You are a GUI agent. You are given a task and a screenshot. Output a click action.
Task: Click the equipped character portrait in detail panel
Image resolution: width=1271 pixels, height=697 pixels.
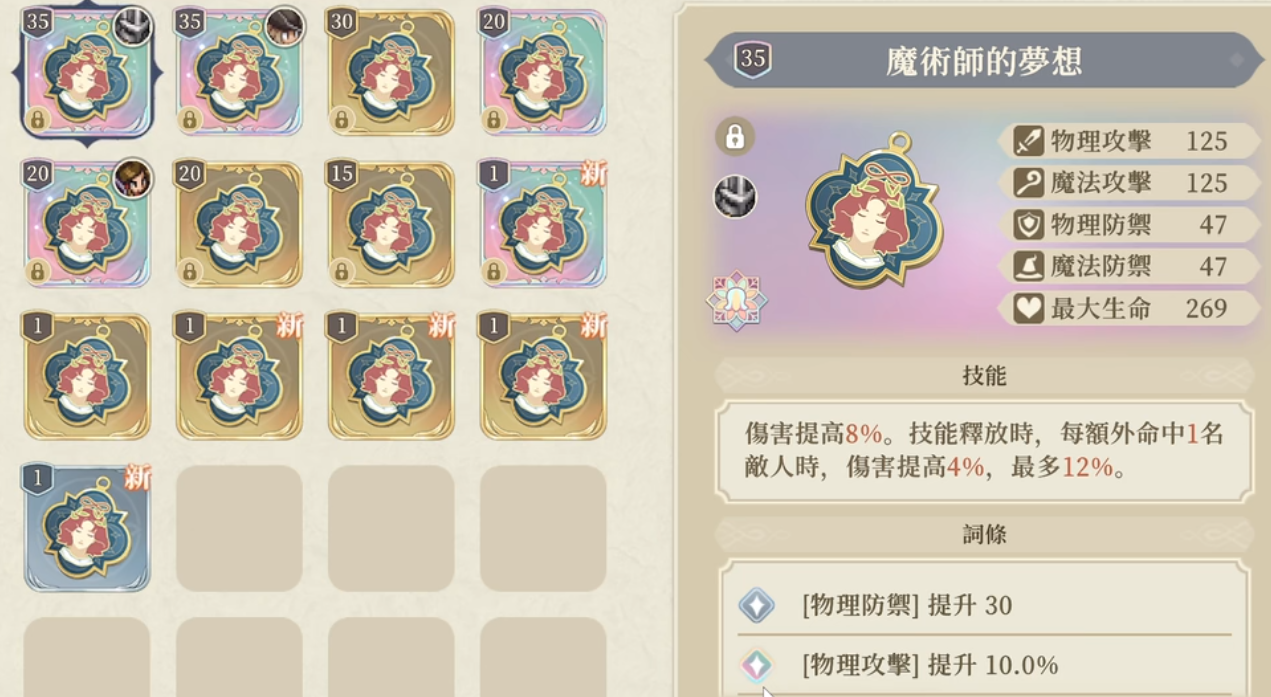735,197
